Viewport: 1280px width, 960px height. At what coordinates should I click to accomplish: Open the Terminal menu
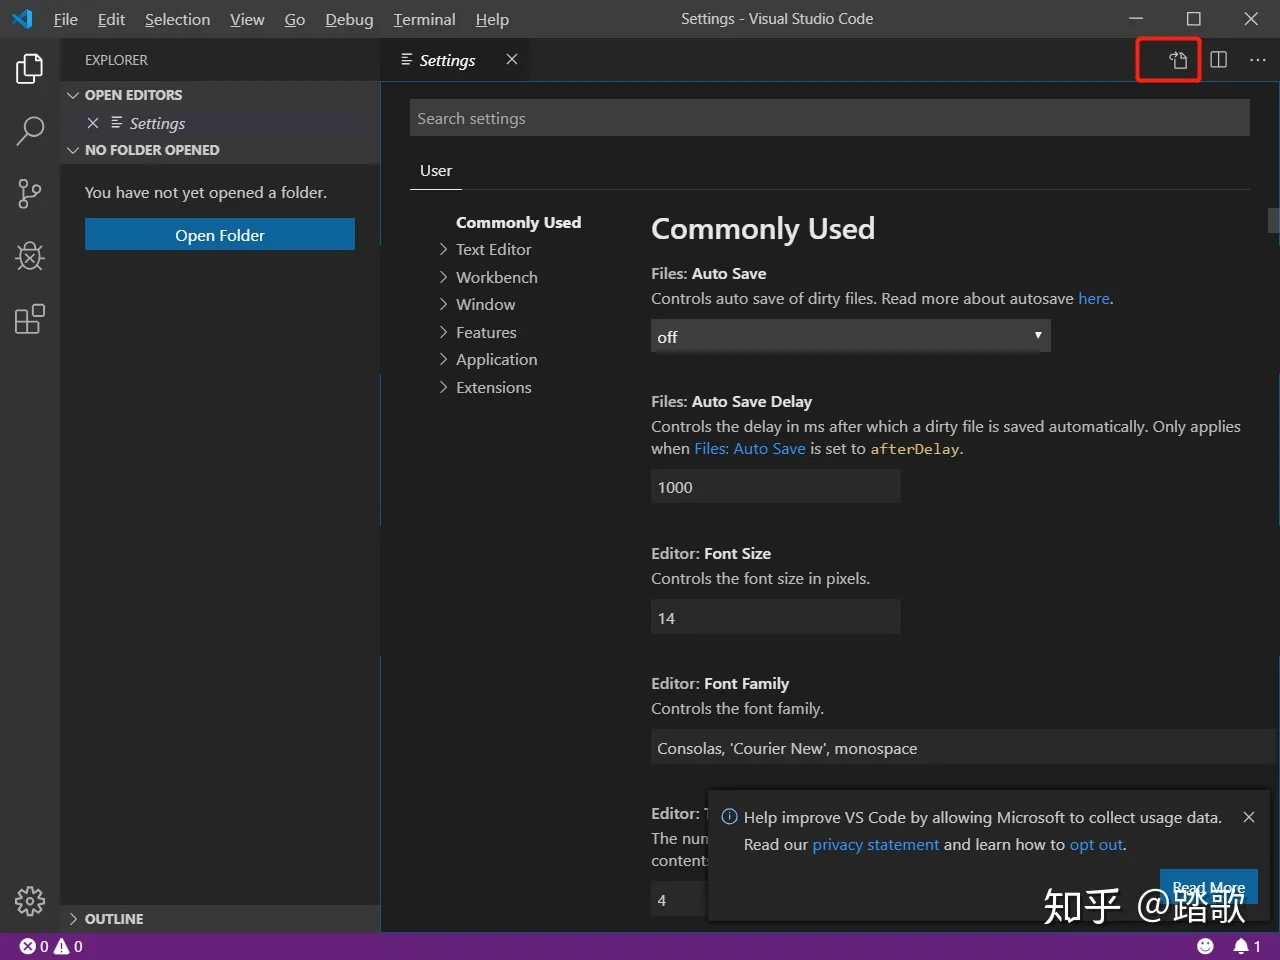click(x=424, y=19)
